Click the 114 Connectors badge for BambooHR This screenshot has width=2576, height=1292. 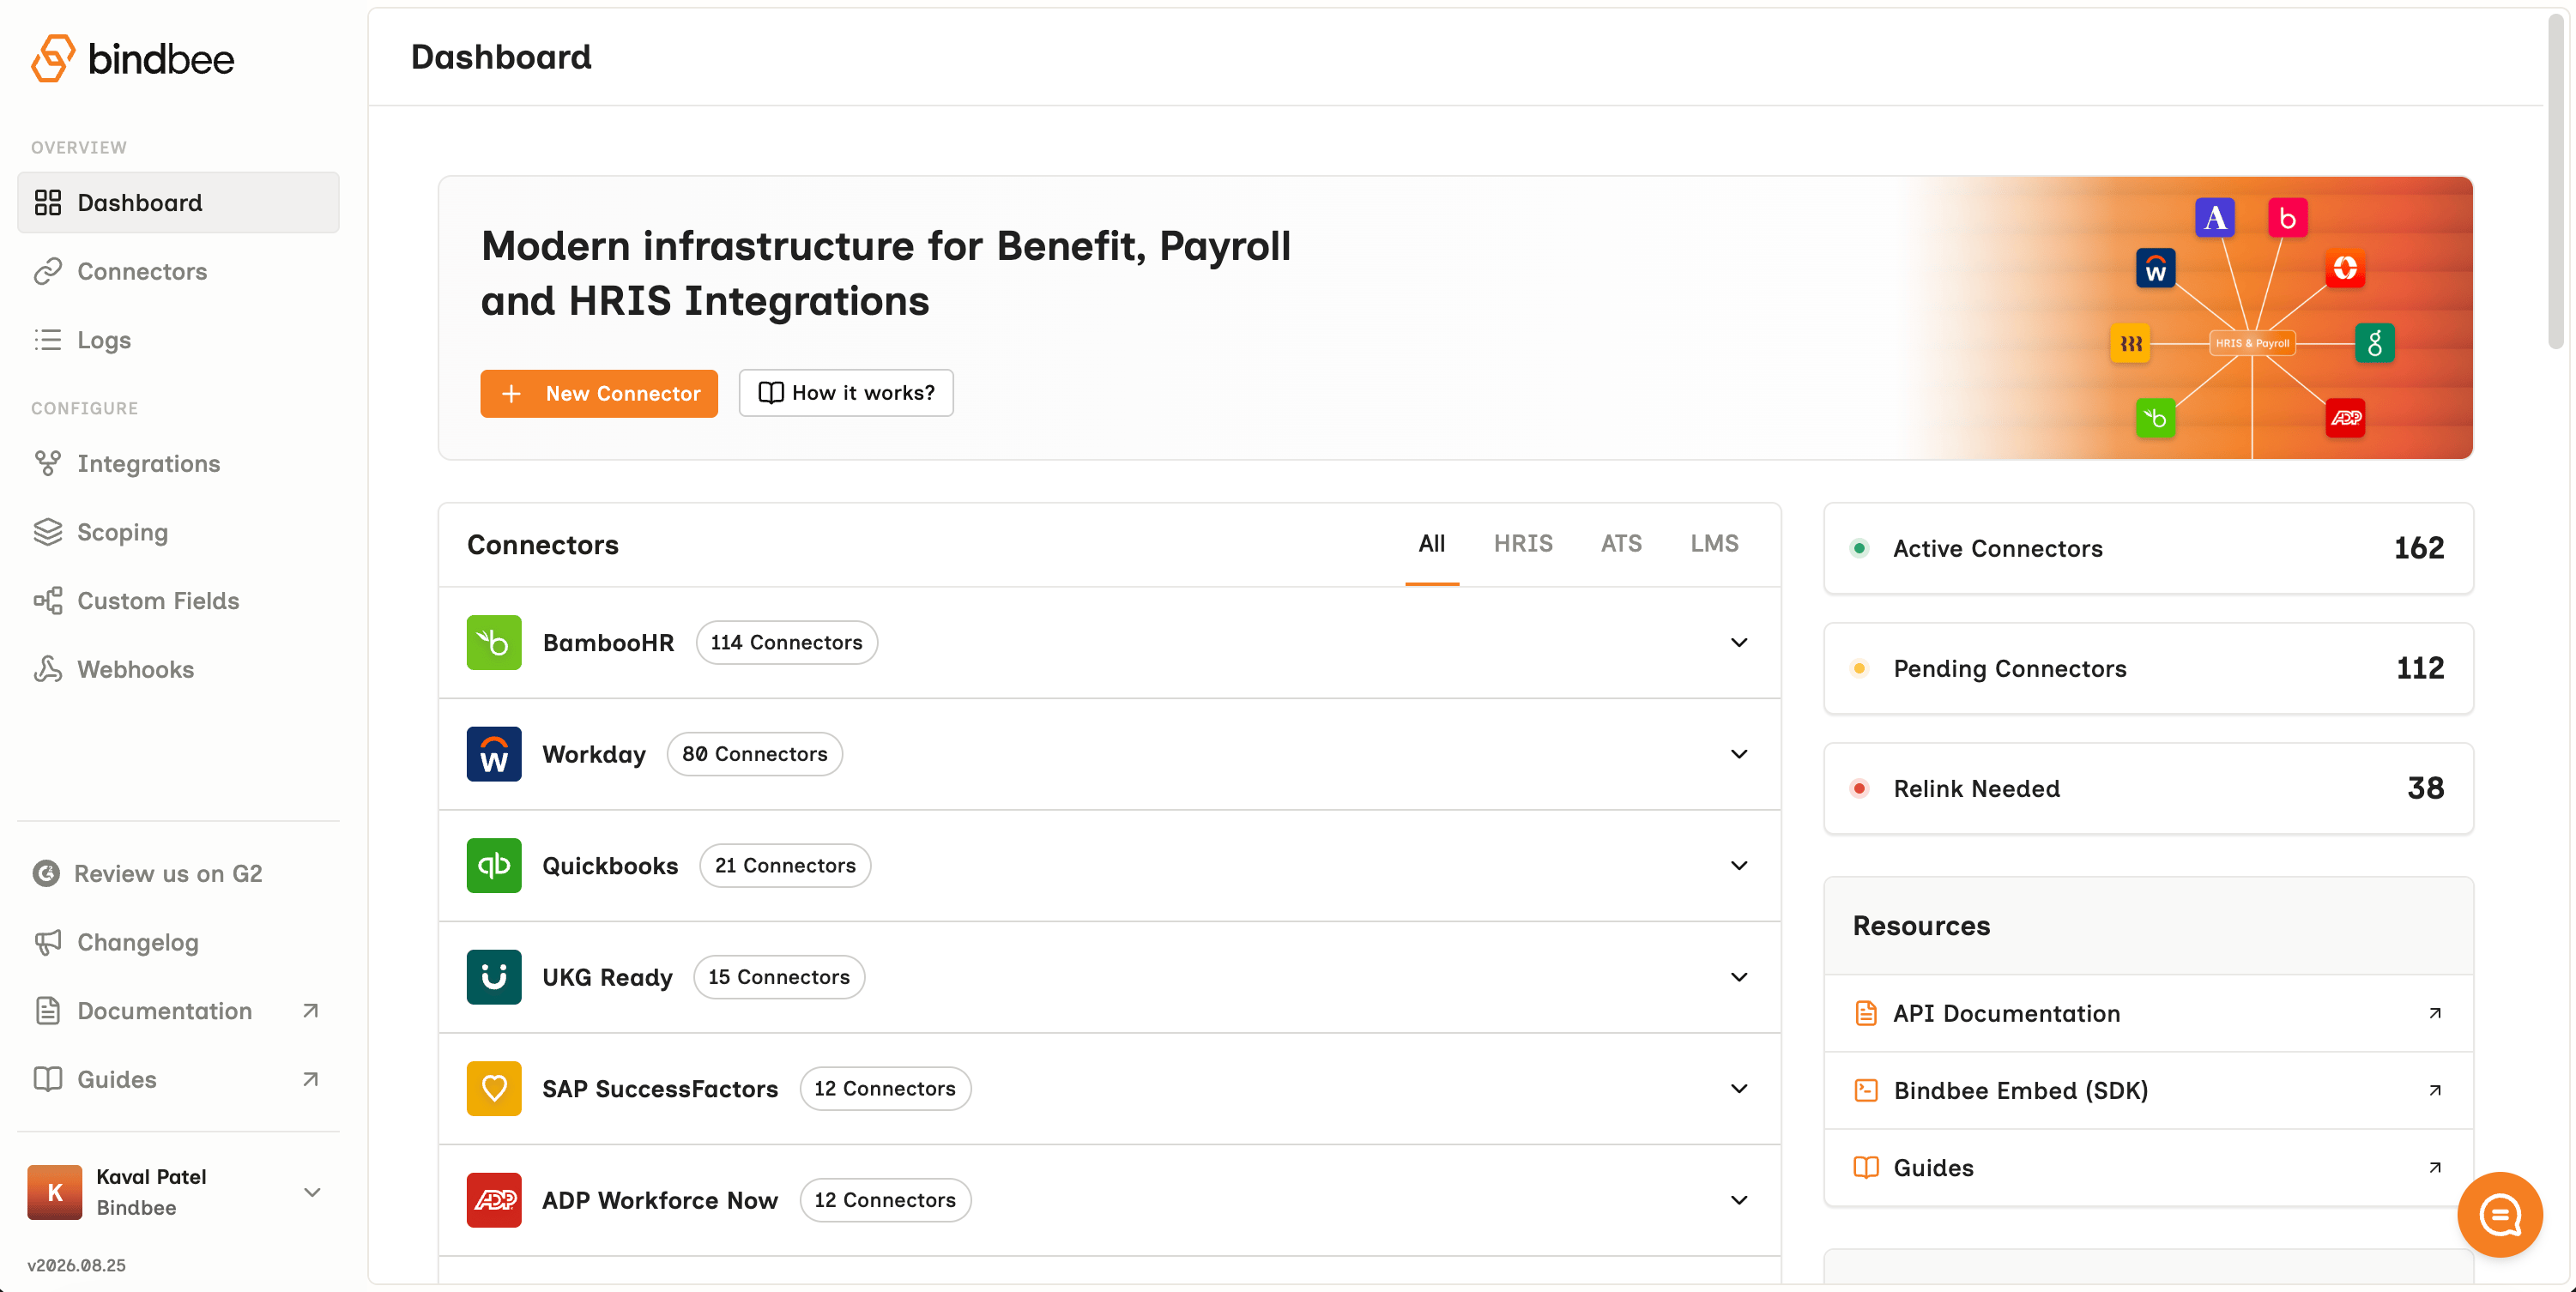pos(786,642)
